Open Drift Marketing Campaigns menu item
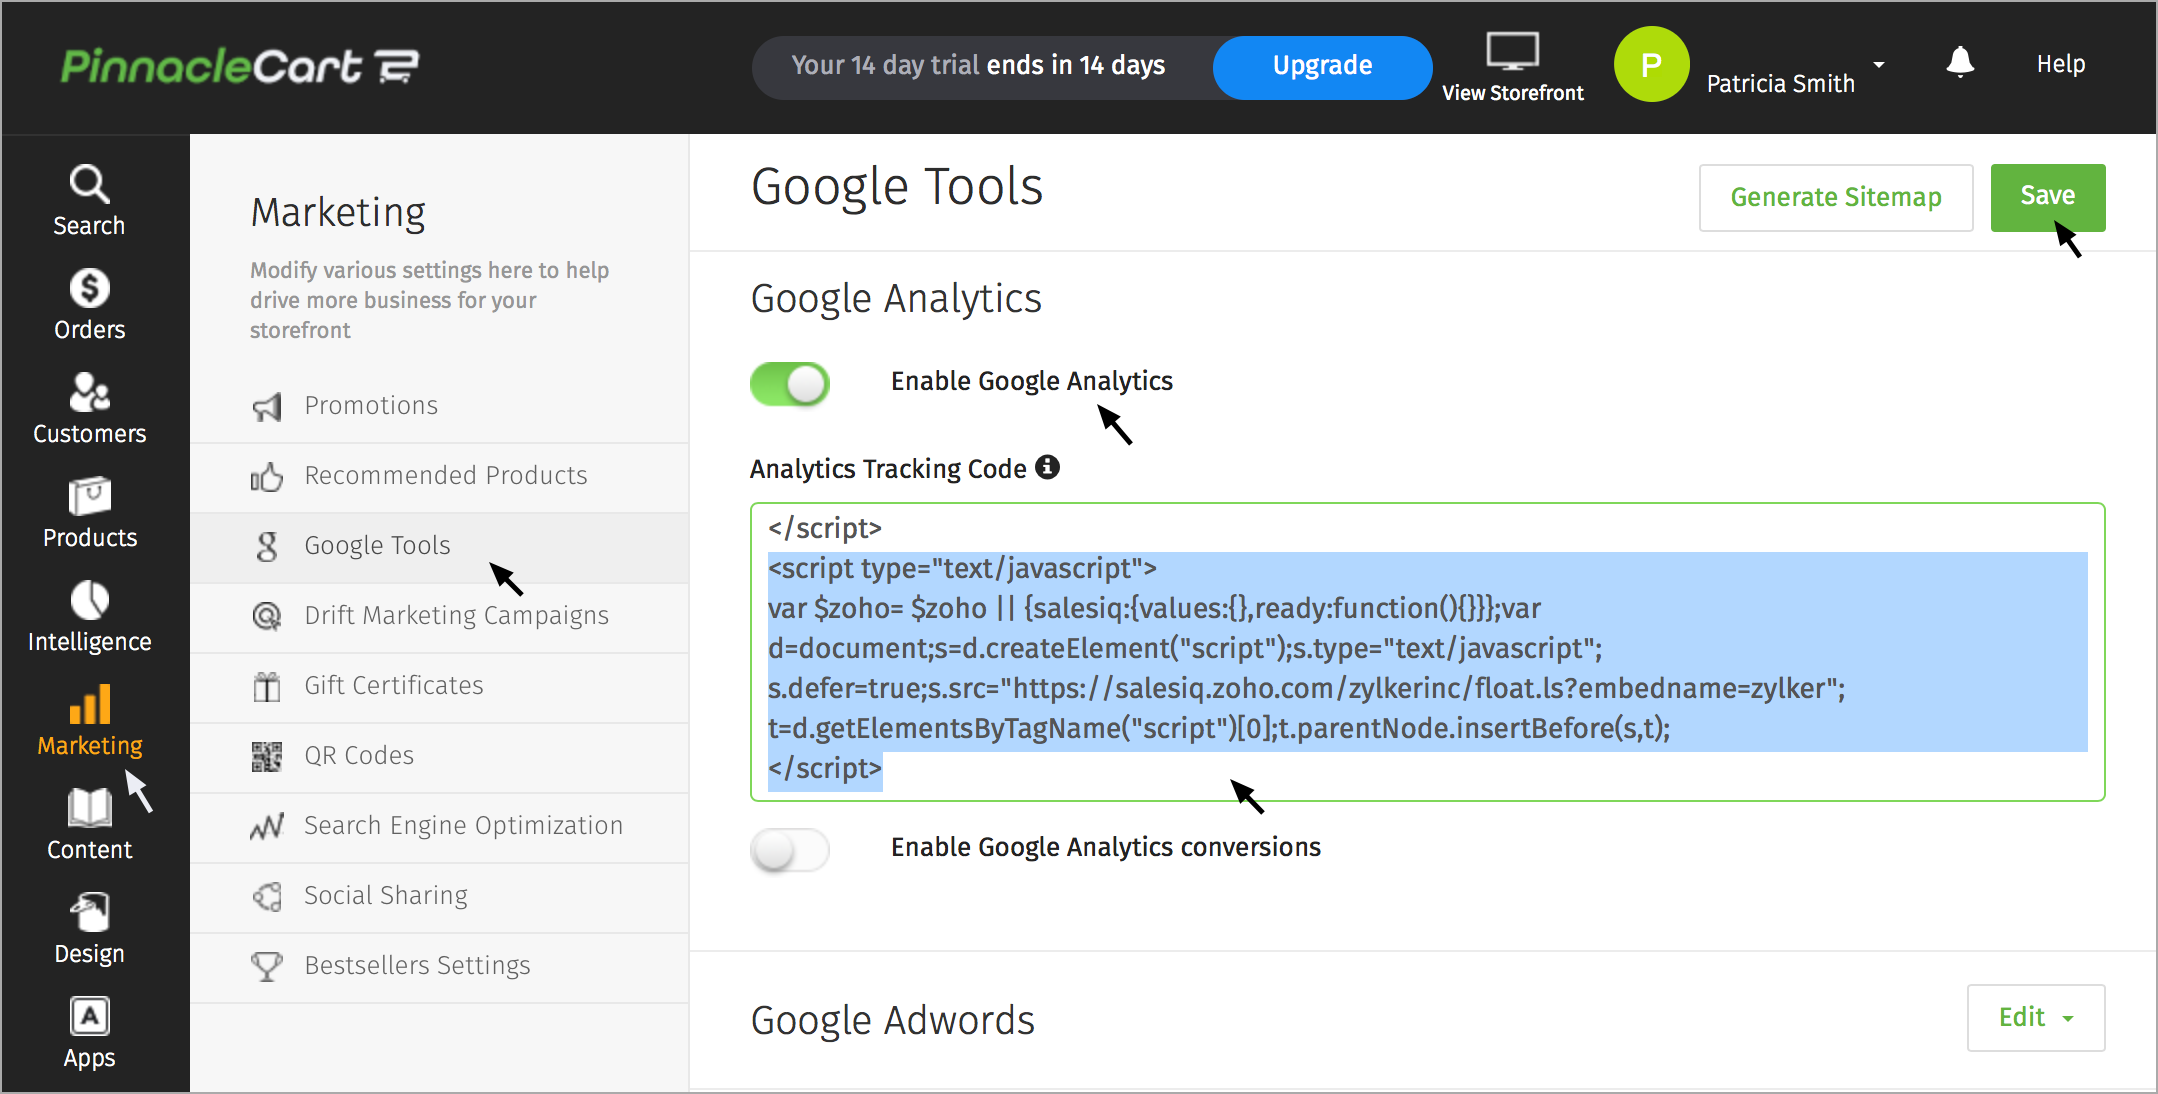 [439, 617]
